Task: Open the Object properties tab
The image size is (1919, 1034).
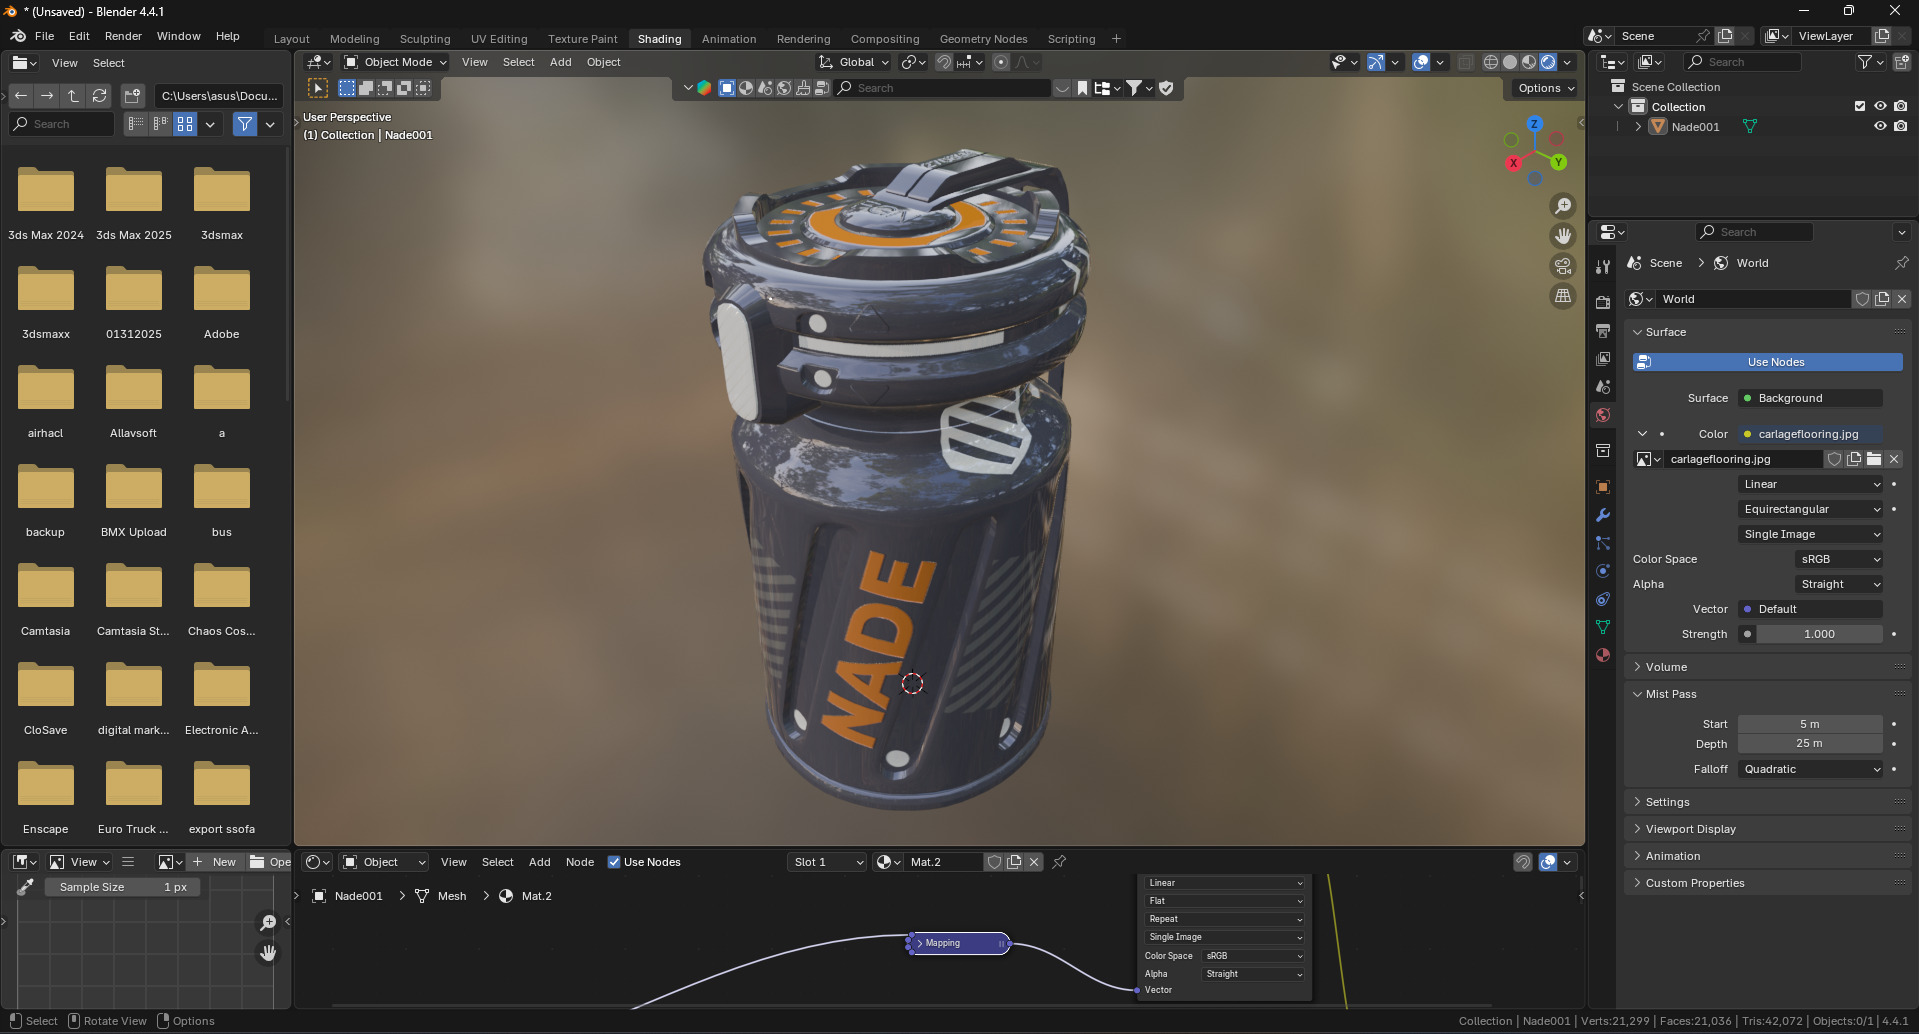Action: (1603, 487)
